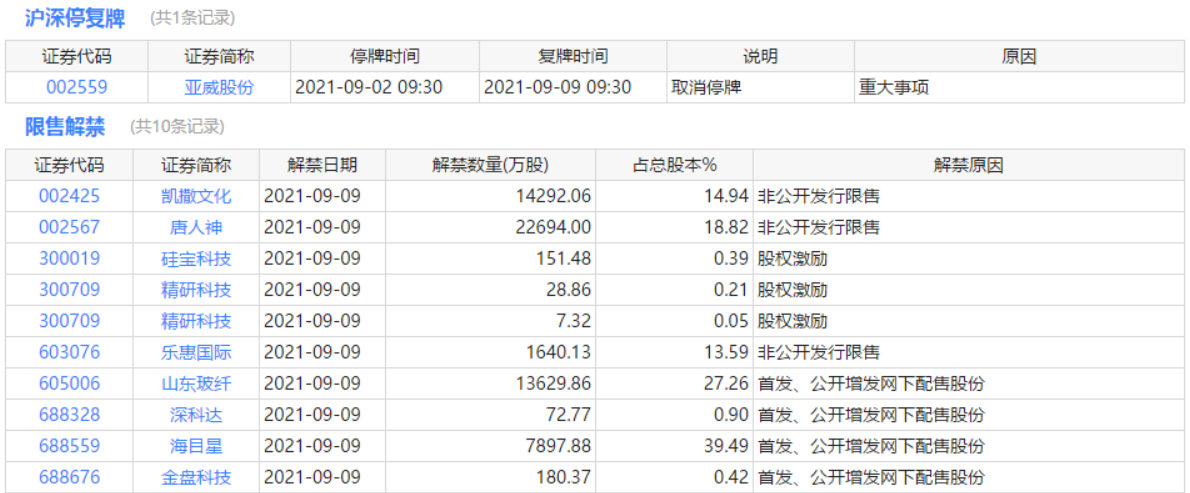
Task: Open stock code 603076
Action: click(x=69, y=352)
